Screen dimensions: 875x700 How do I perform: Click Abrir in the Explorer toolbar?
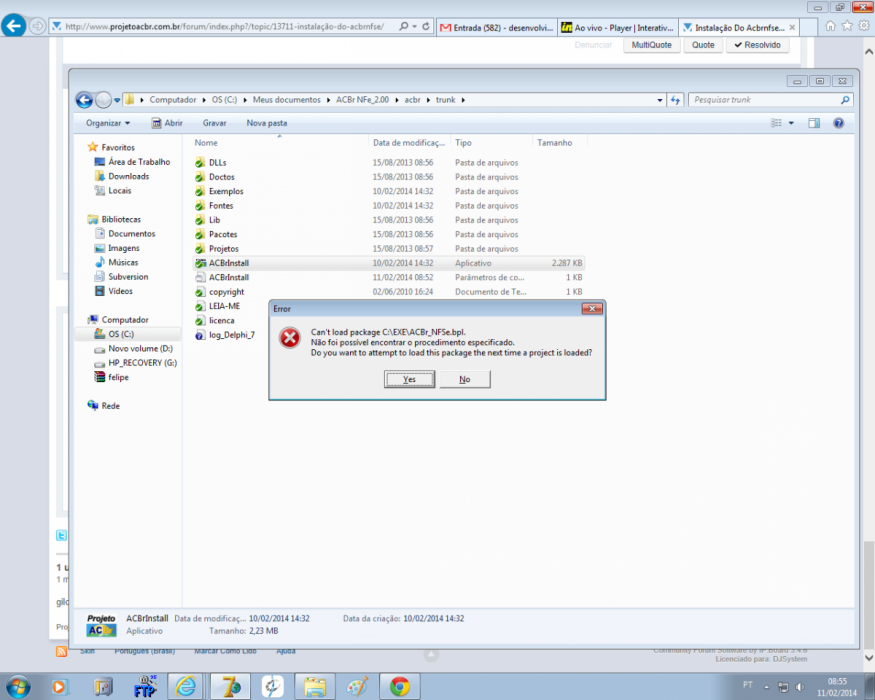pyautogui.click(x=167, y=123)
